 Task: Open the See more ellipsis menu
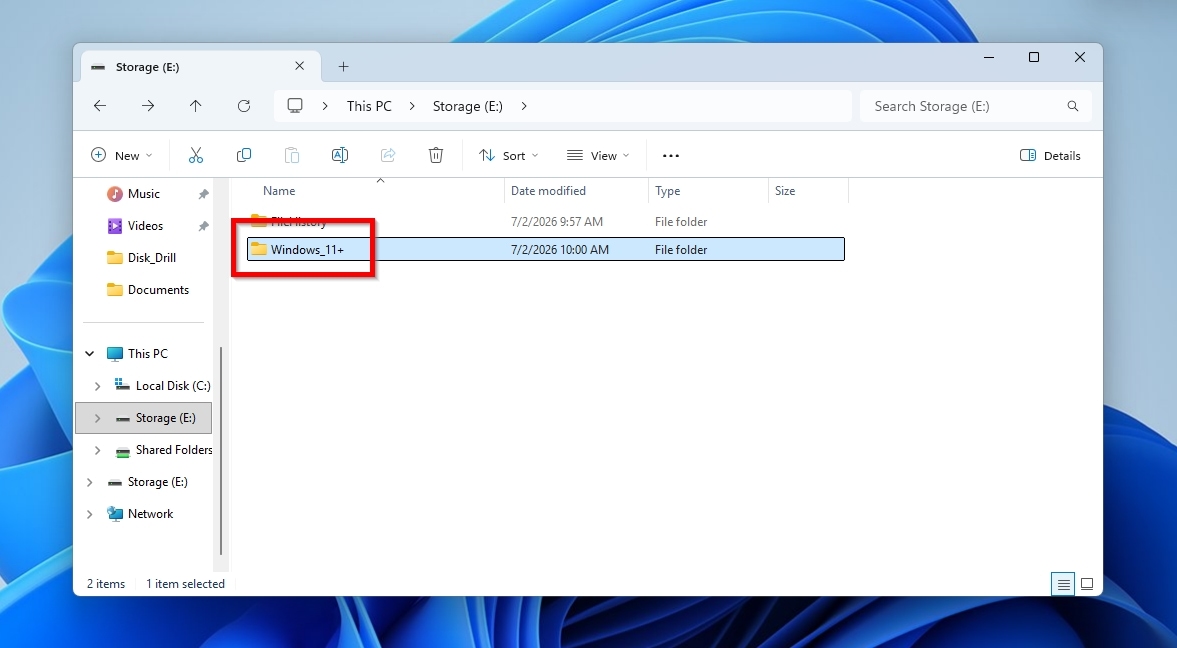pos(671,155)
